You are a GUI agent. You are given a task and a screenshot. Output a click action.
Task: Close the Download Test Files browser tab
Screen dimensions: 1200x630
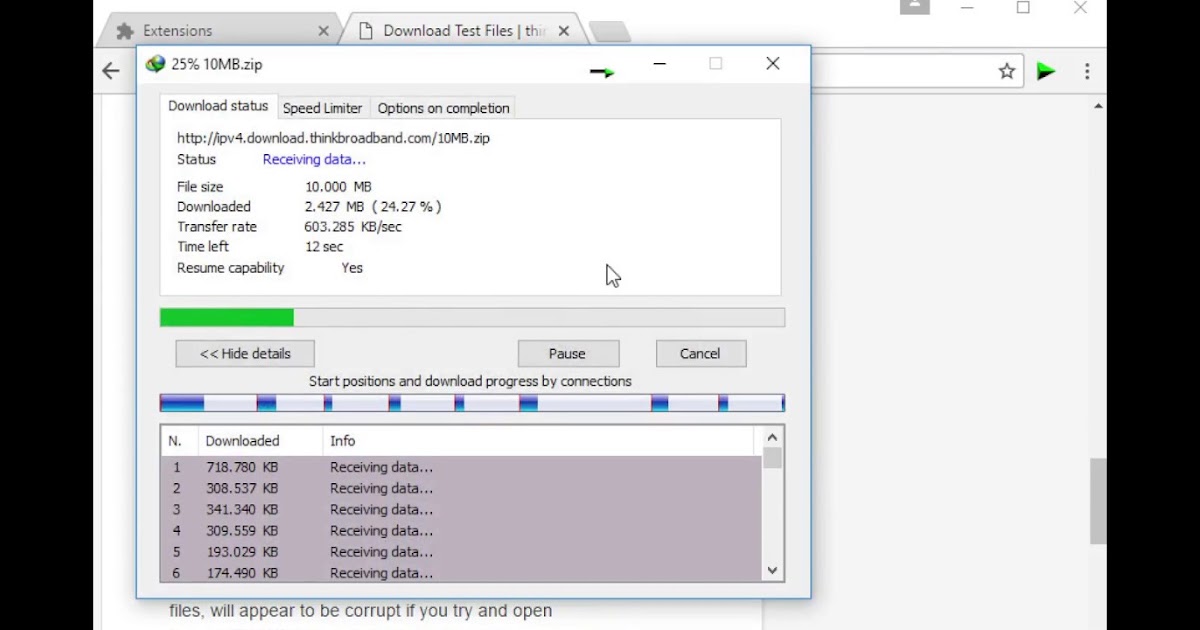pyautogui.click(x=564, y=31)
